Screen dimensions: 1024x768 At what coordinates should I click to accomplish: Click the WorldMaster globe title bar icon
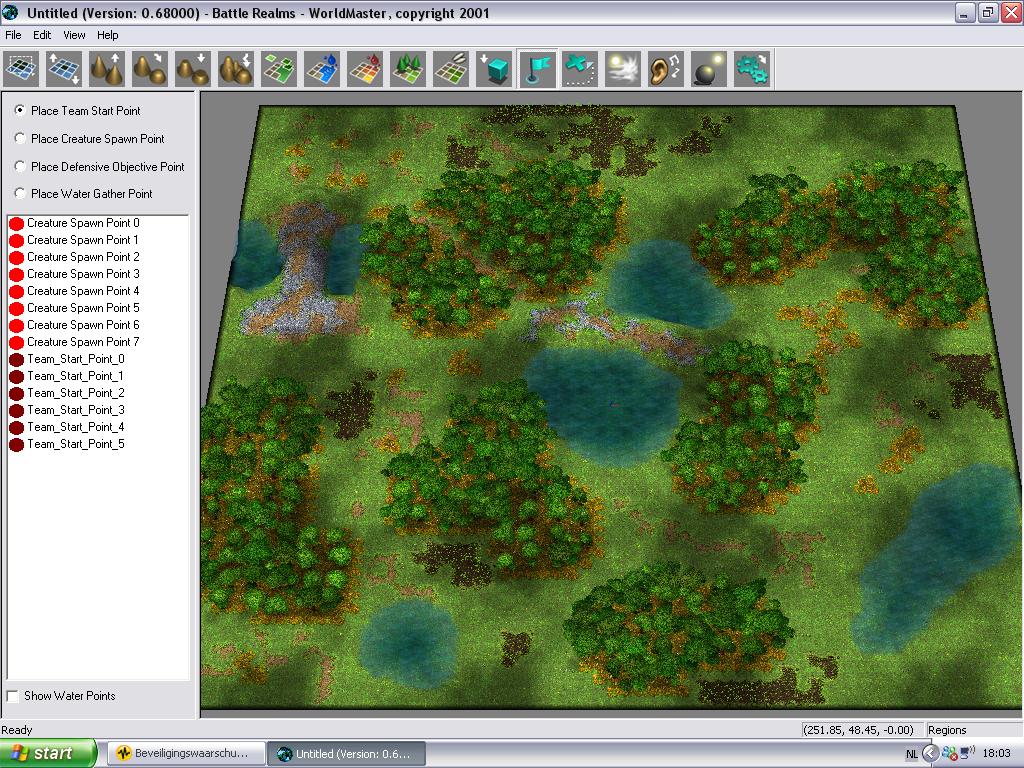tap(10, 12)
